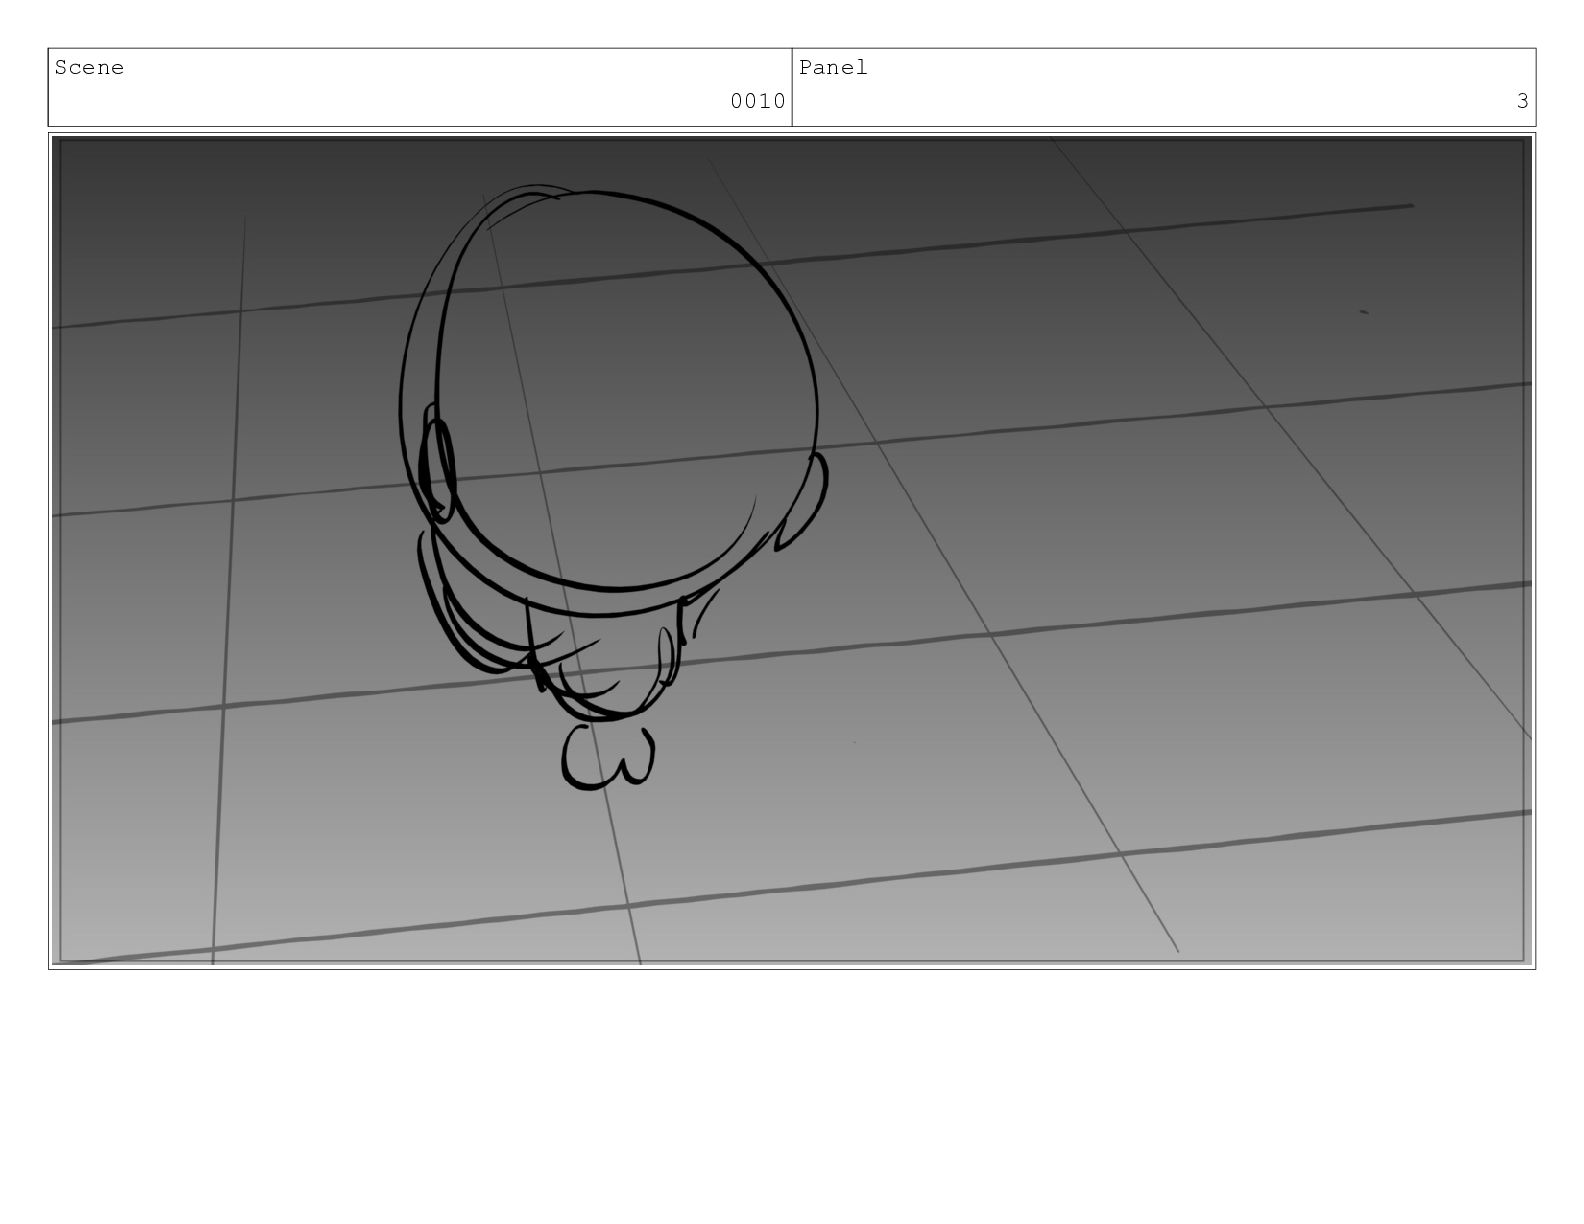The width and height of the screenshot is (1584, 1224).
Task: Click the scene number '0010'
Action: point(757,101)
